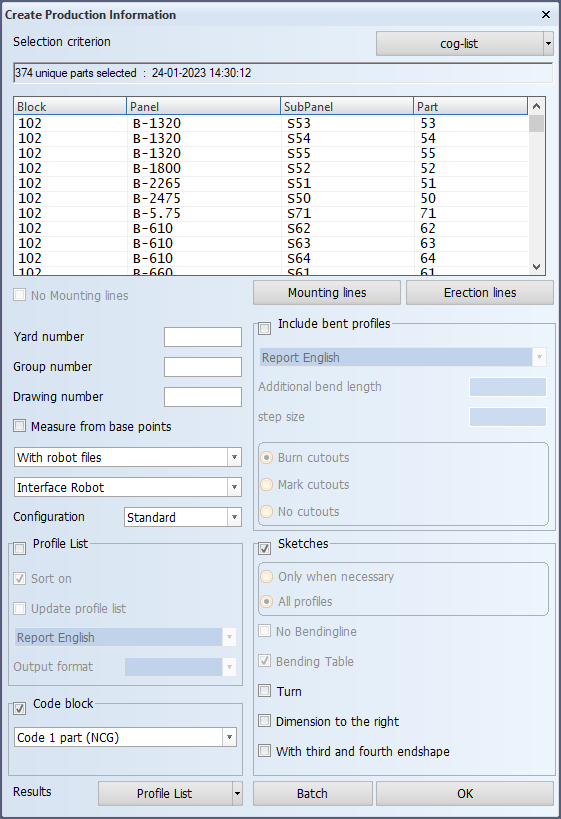
Task: Select Mark cutouts radio button
Action: click(266, 485)
